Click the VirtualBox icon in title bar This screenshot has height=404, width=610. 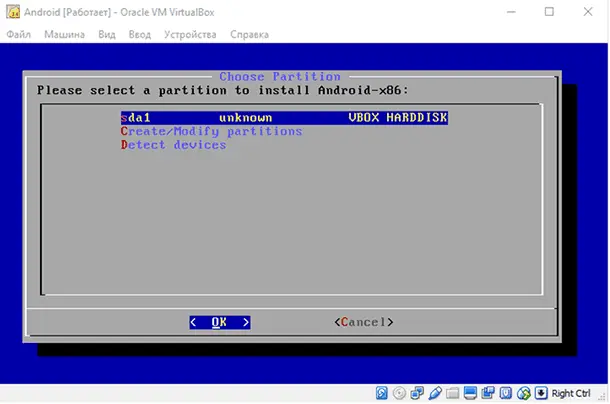[x=13, y=13]
